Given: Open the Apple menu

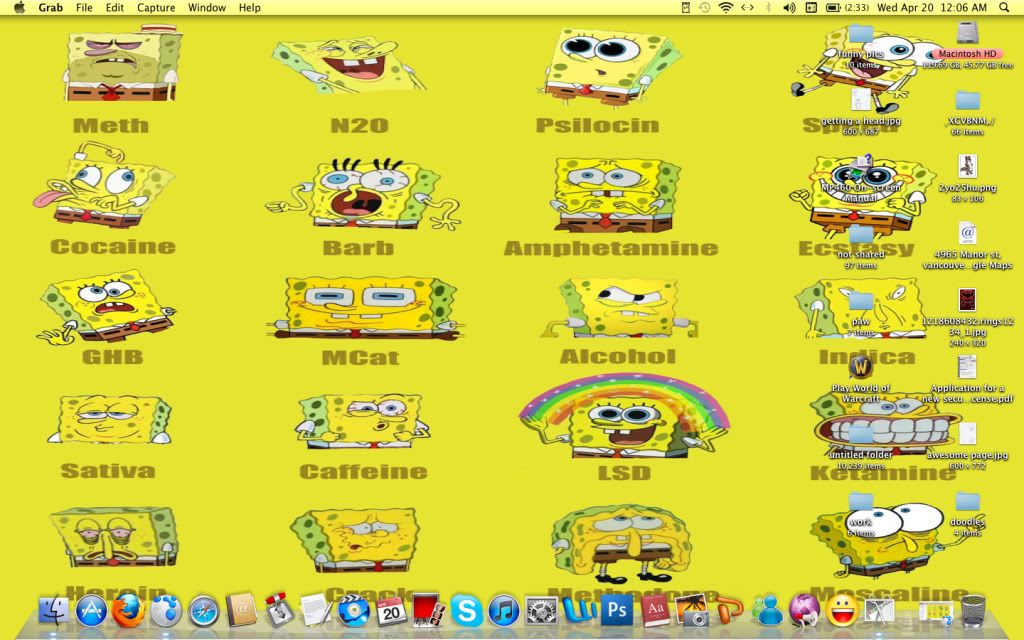Looking at the screenshot, I should (x=20, y=8).
